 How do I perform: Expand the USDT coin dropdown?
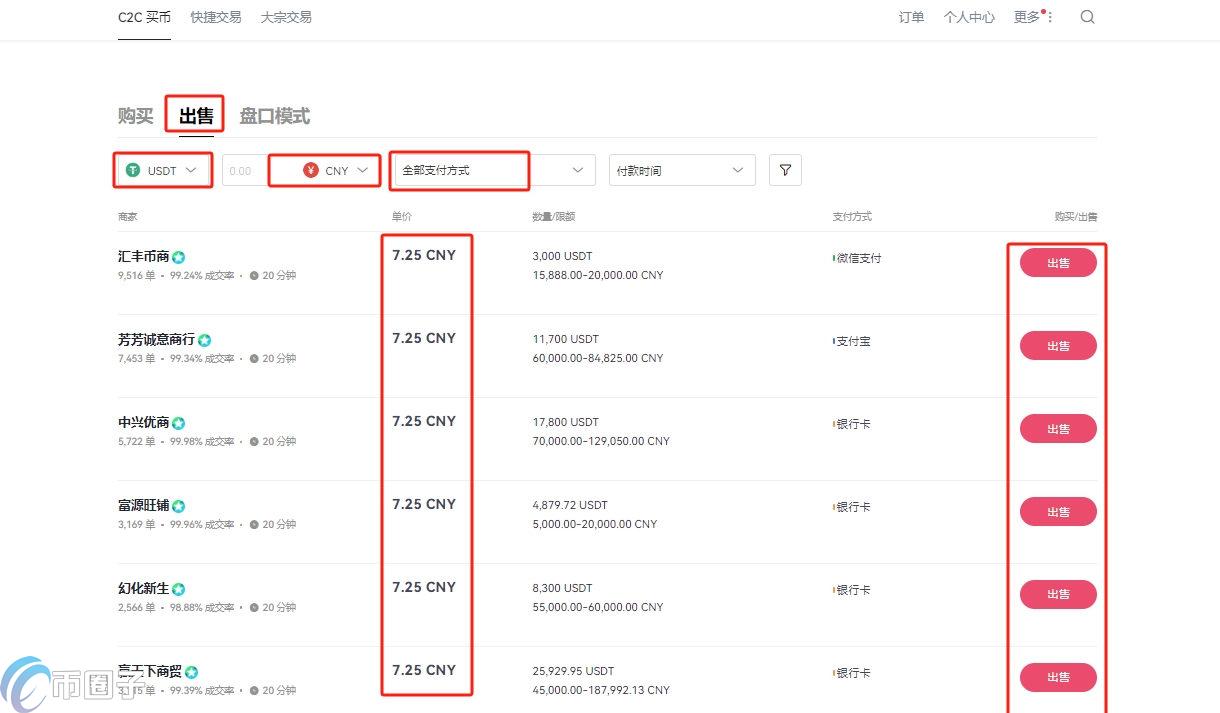click(163, 170)
